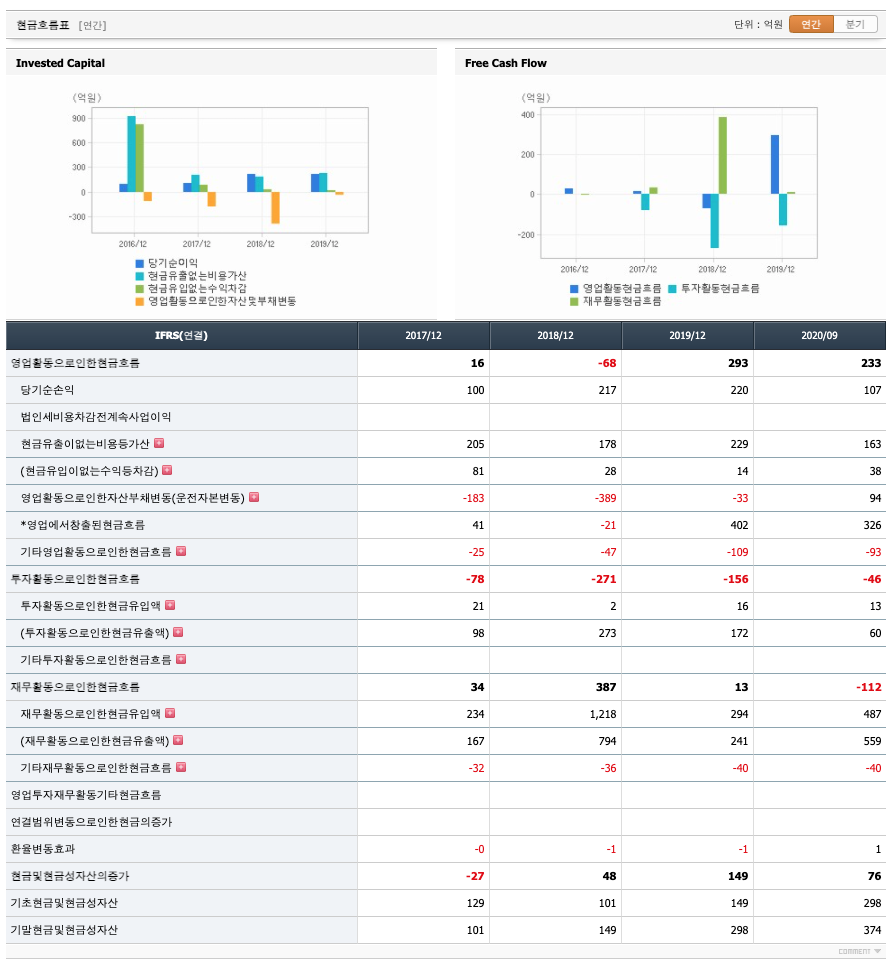The image size is (893, 965).
Task: Click the 2020/09 영업활동 value 233
Action: 871,363
